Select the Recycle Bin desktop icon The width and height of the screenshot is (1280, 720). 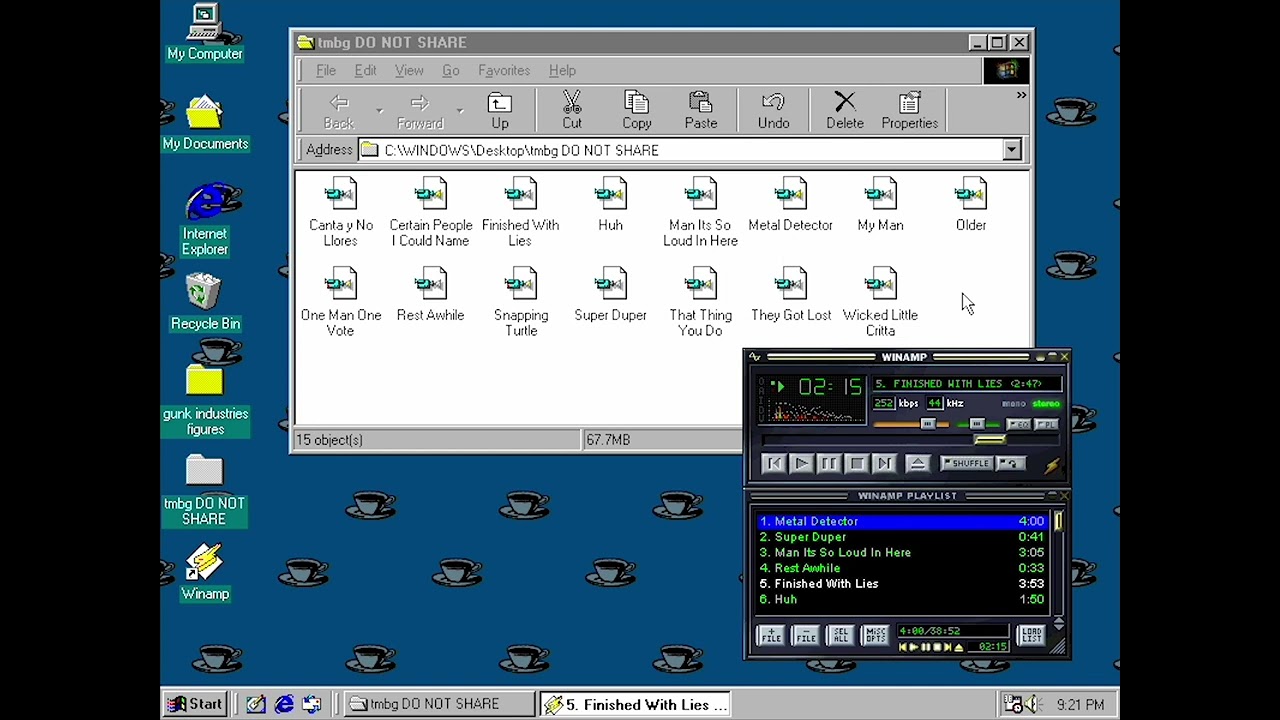point(205,303)
